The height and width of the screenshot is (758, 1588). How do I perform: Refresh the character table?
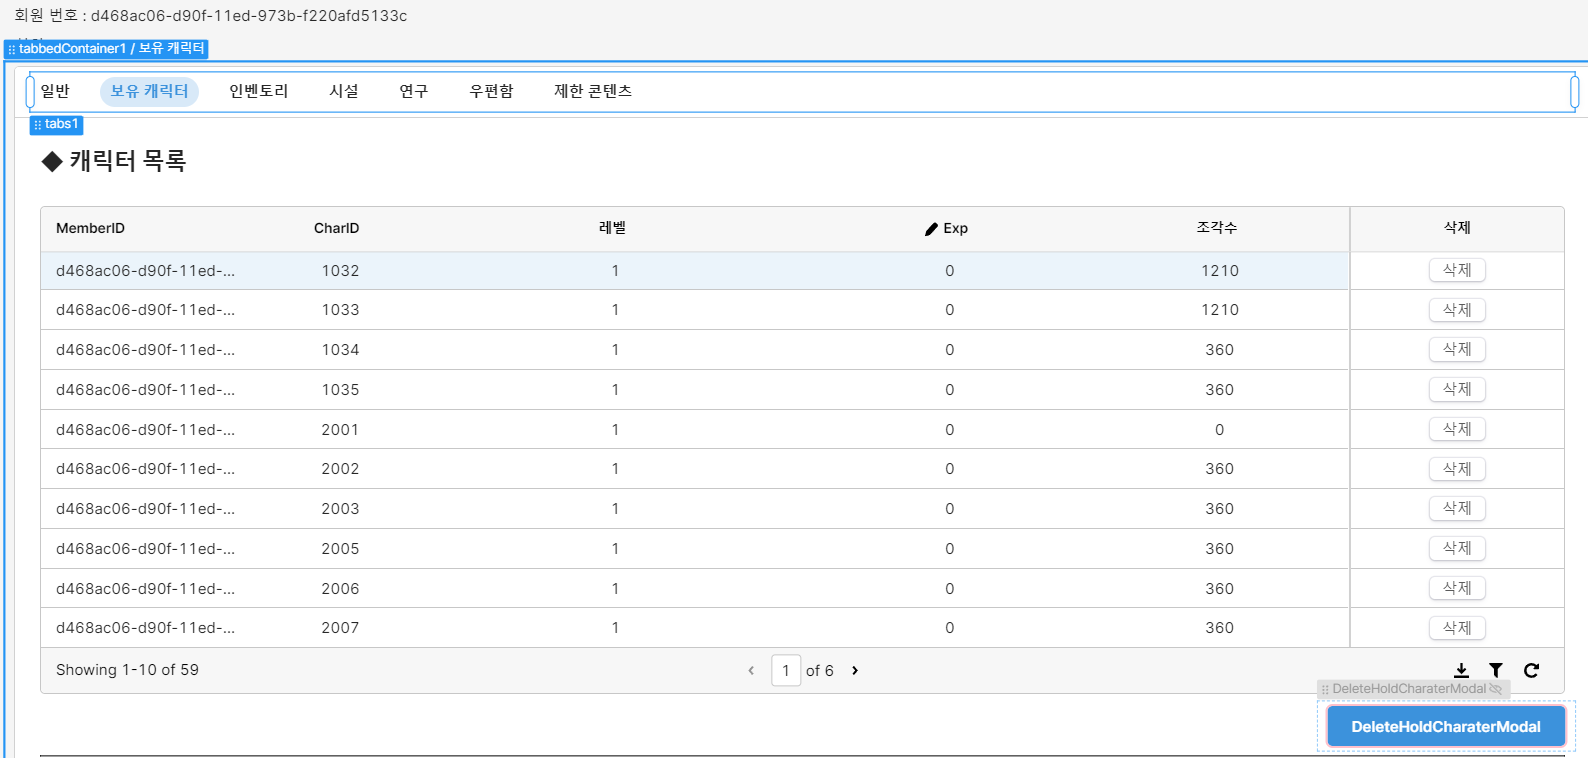pos(1531,670)
